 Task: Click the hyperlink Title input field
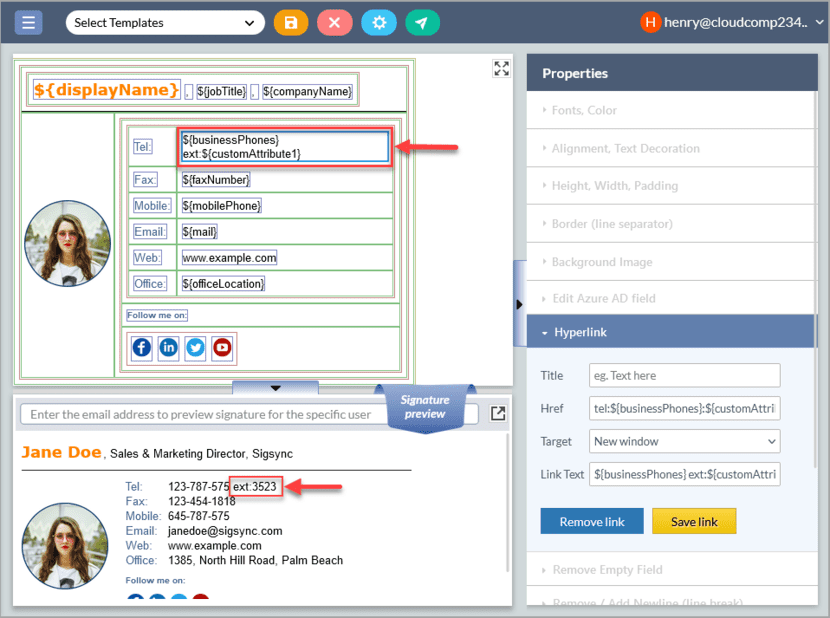coord(684,376)
